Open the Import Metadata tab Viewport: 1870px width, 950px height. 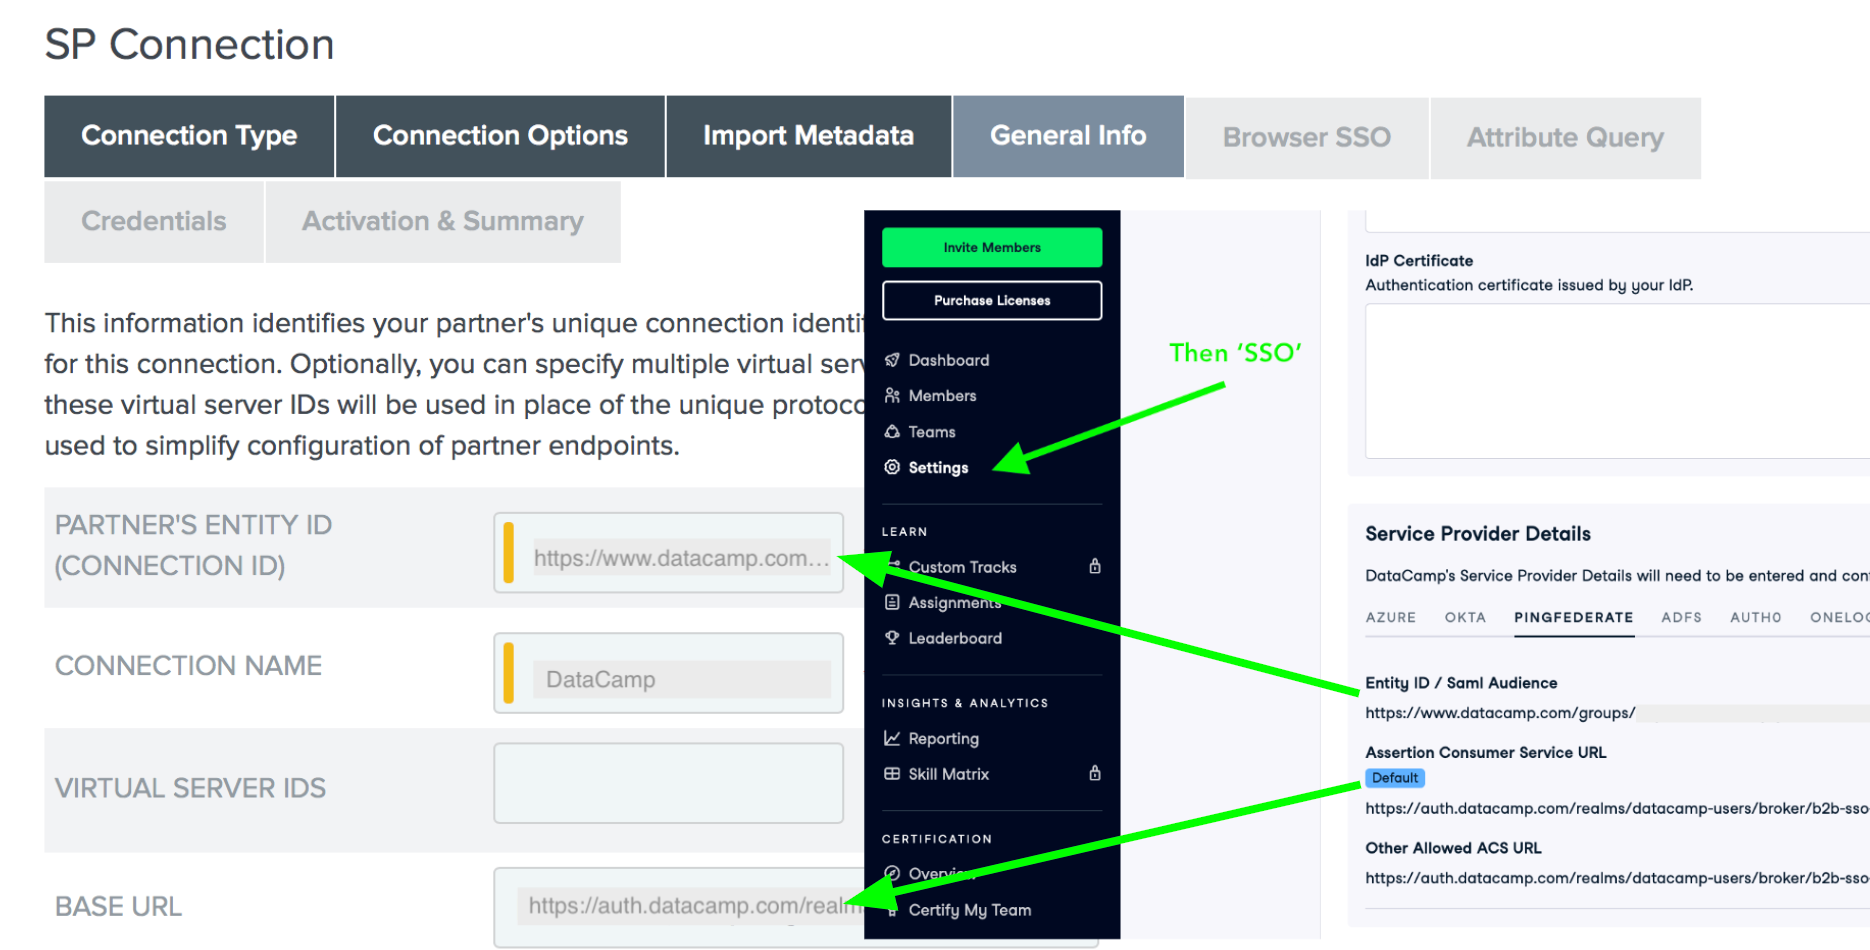pos(808,136)
